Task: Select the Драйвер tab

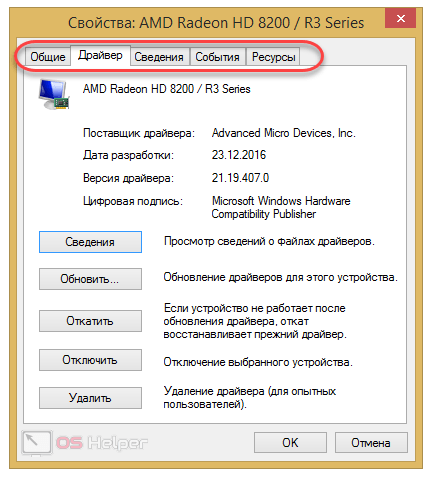Action: [100, 55]
